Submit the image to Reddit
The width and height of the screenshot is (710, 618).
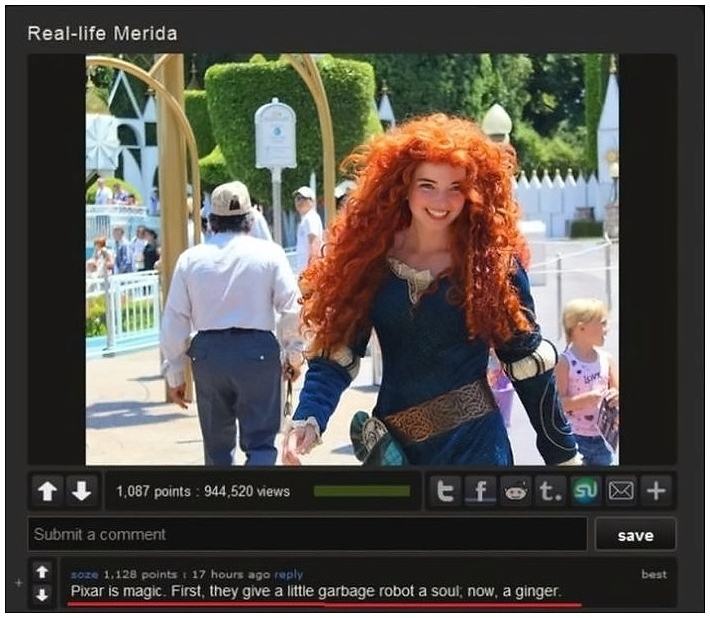point(516,491)
